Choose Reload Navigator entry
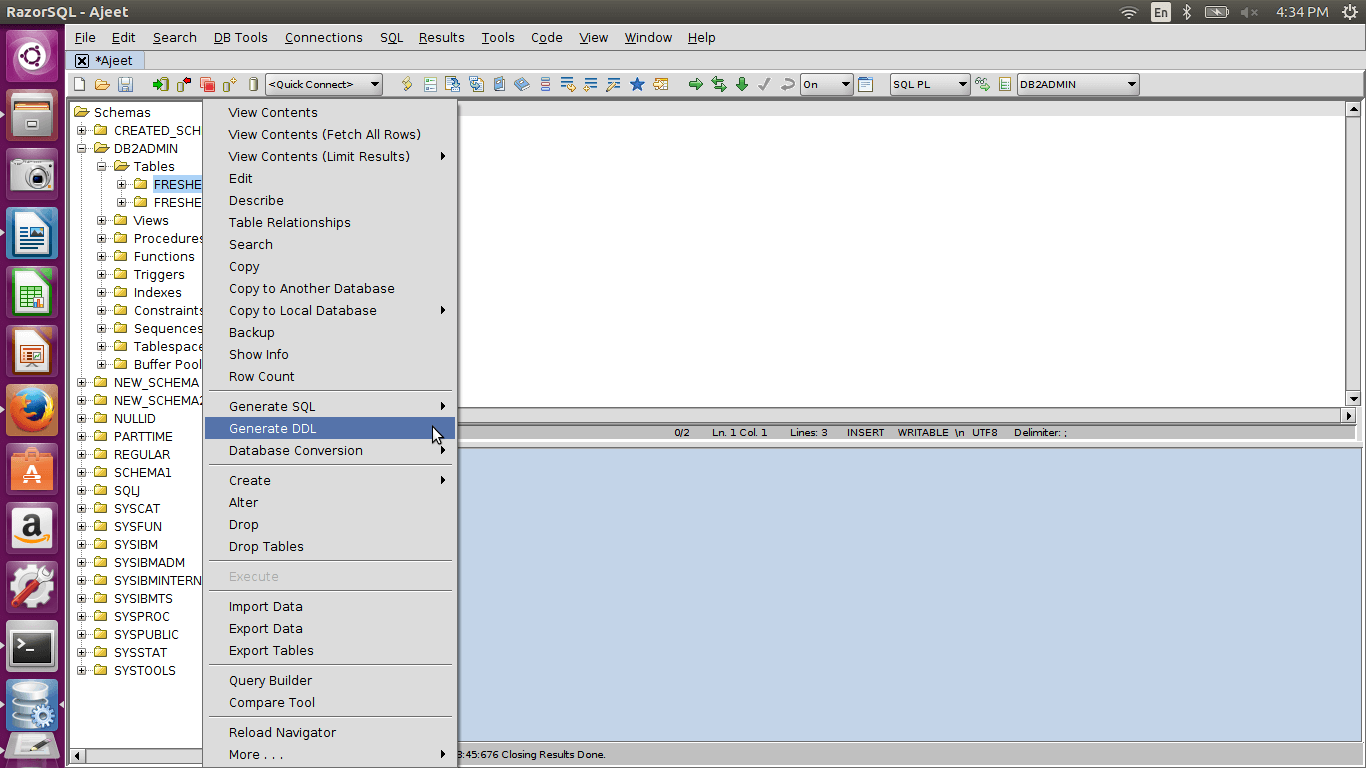 pos(329,733)
